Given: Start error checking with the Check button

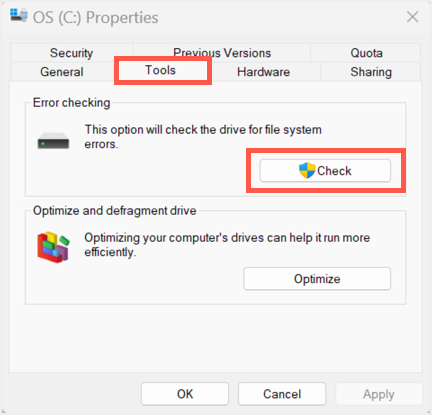Looking at the screenshot, I should 325,171.
